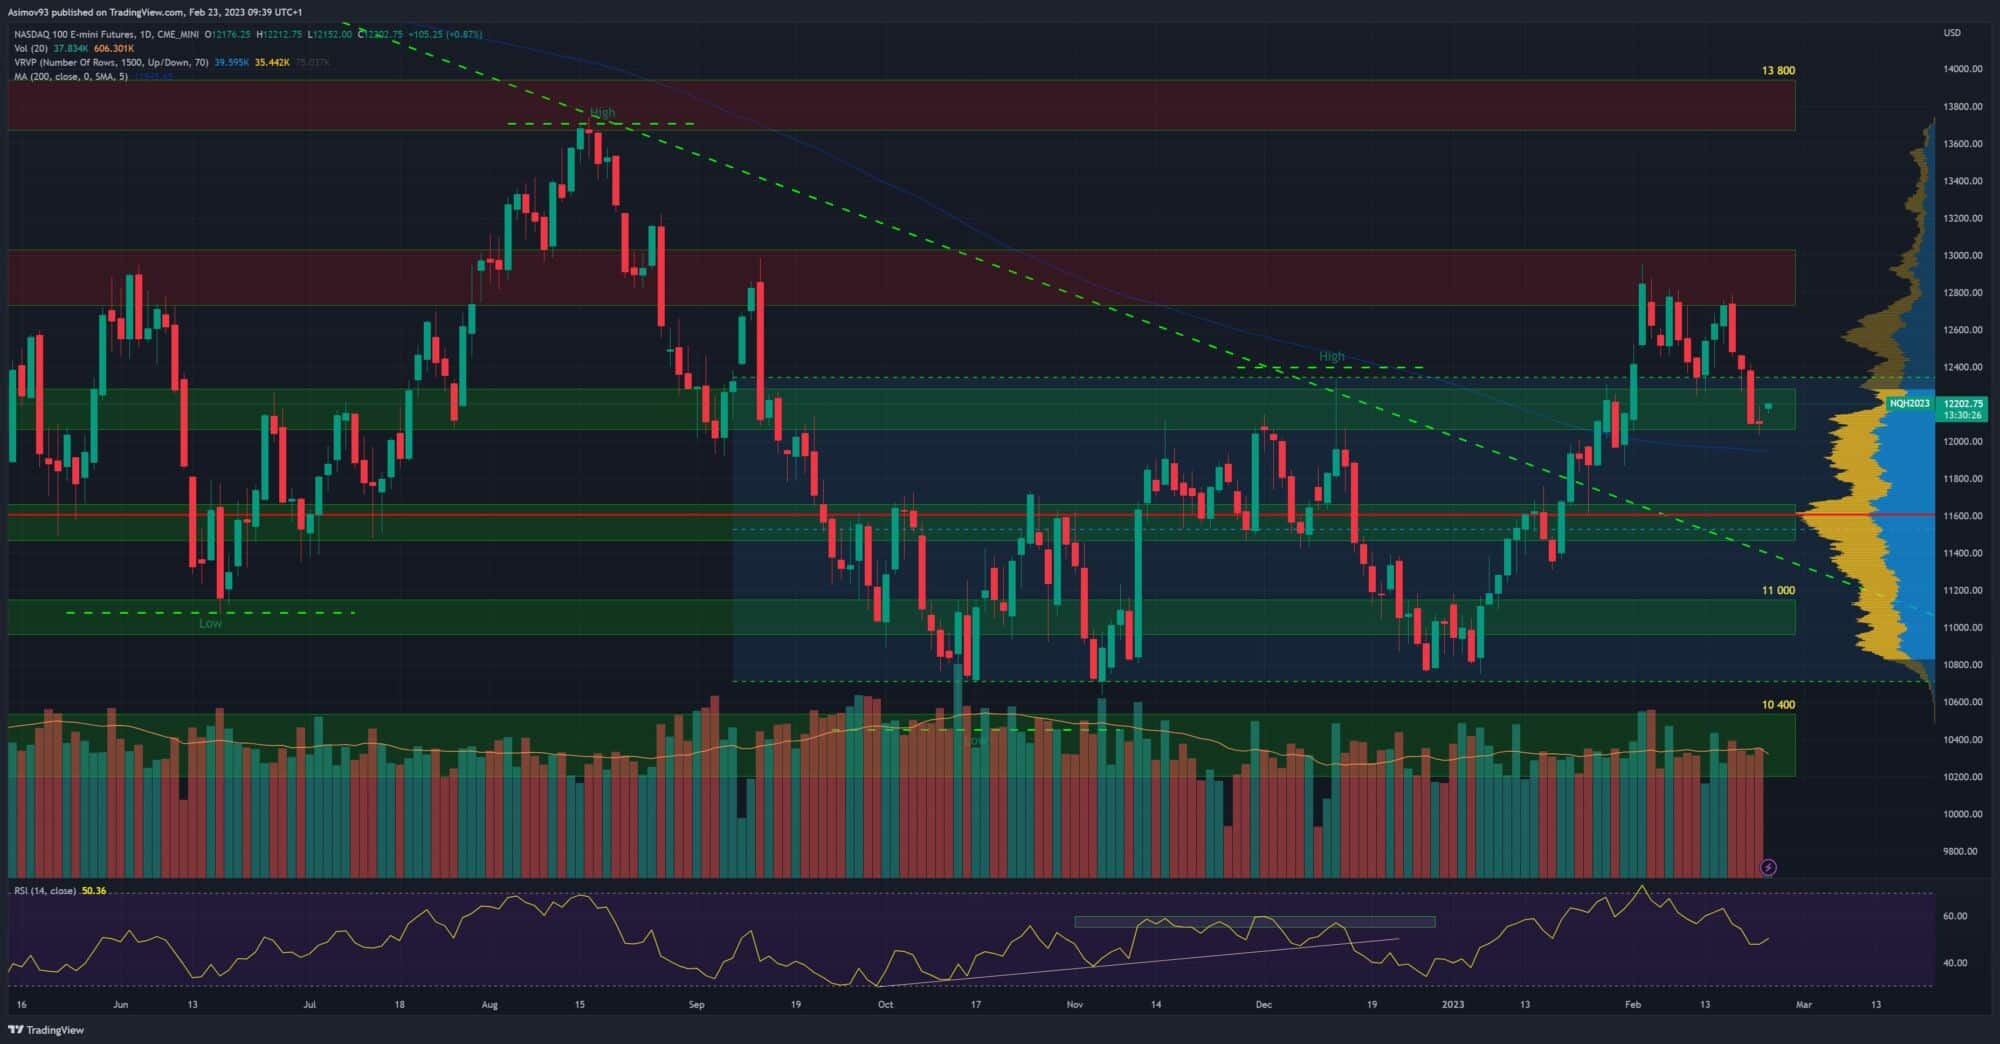The image size is (2000, 1044).
Task: Click the 11600.00 price axis label
Action: point(1962,516)
